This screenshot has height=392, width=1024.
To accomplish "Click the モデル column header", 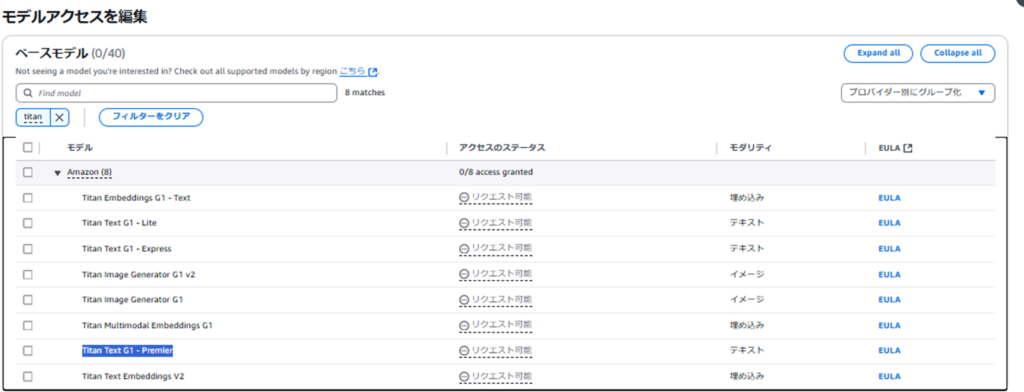I will pos(80,148).
